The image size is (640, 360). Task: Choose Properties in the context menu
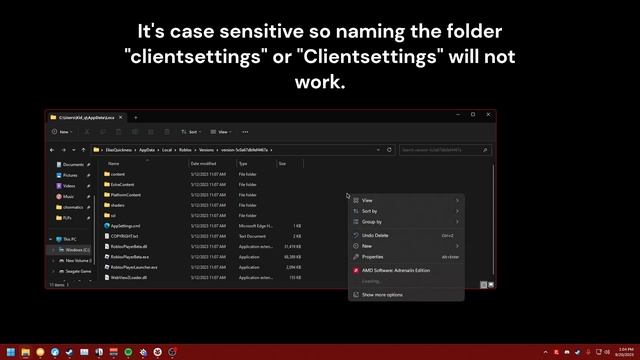coord(406,257)
